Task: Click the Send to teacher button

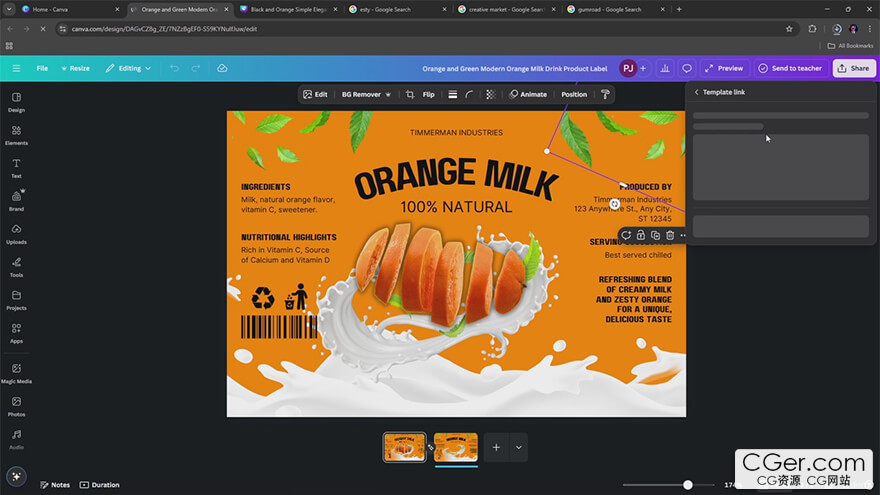Action: 789,68
